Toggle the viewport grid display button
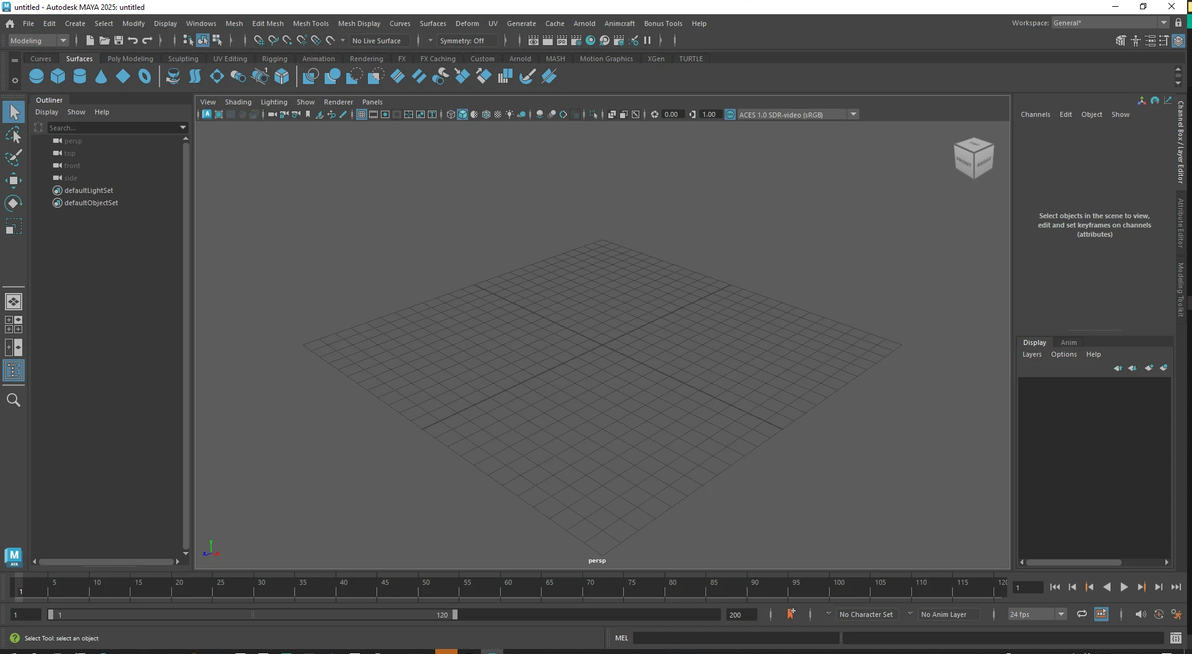Viewport: 1192px width, 654px height. (361, 115)
